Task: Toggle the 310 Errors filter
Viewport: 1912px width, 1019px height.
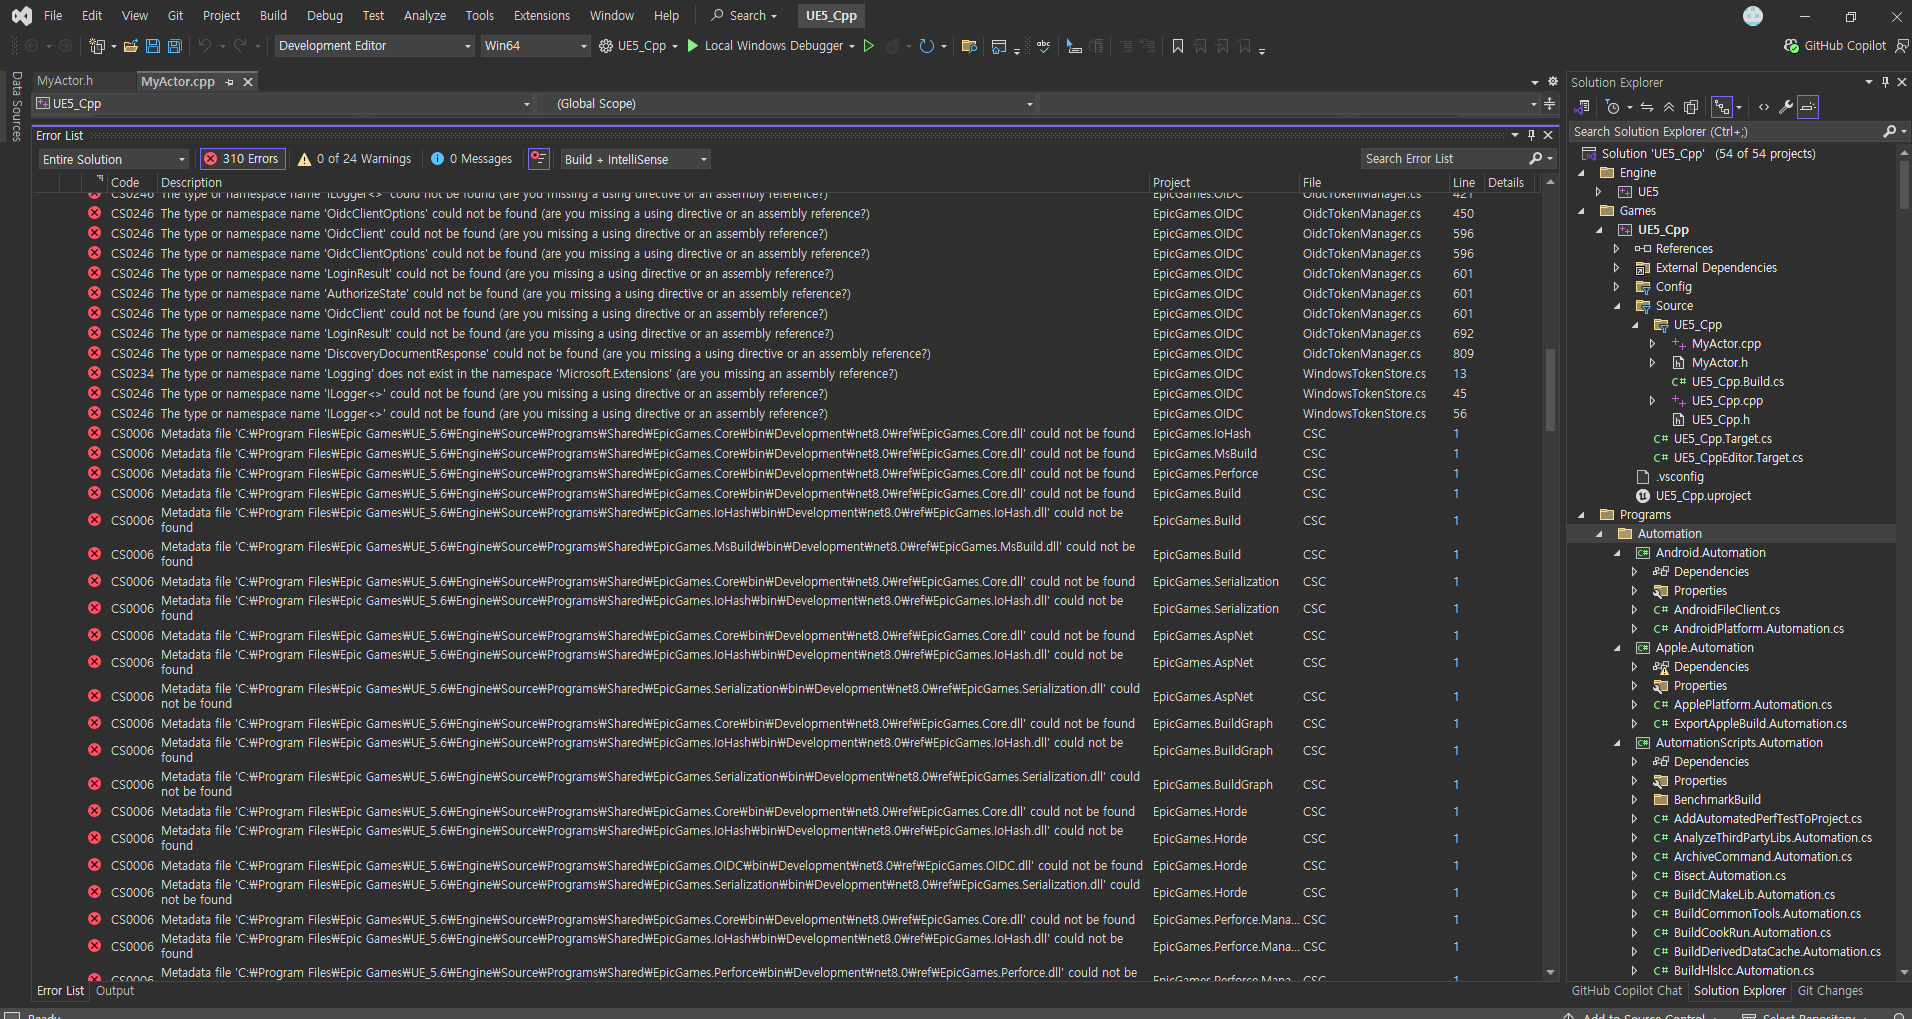Action: pyautogui.click(x=242, y=159)
